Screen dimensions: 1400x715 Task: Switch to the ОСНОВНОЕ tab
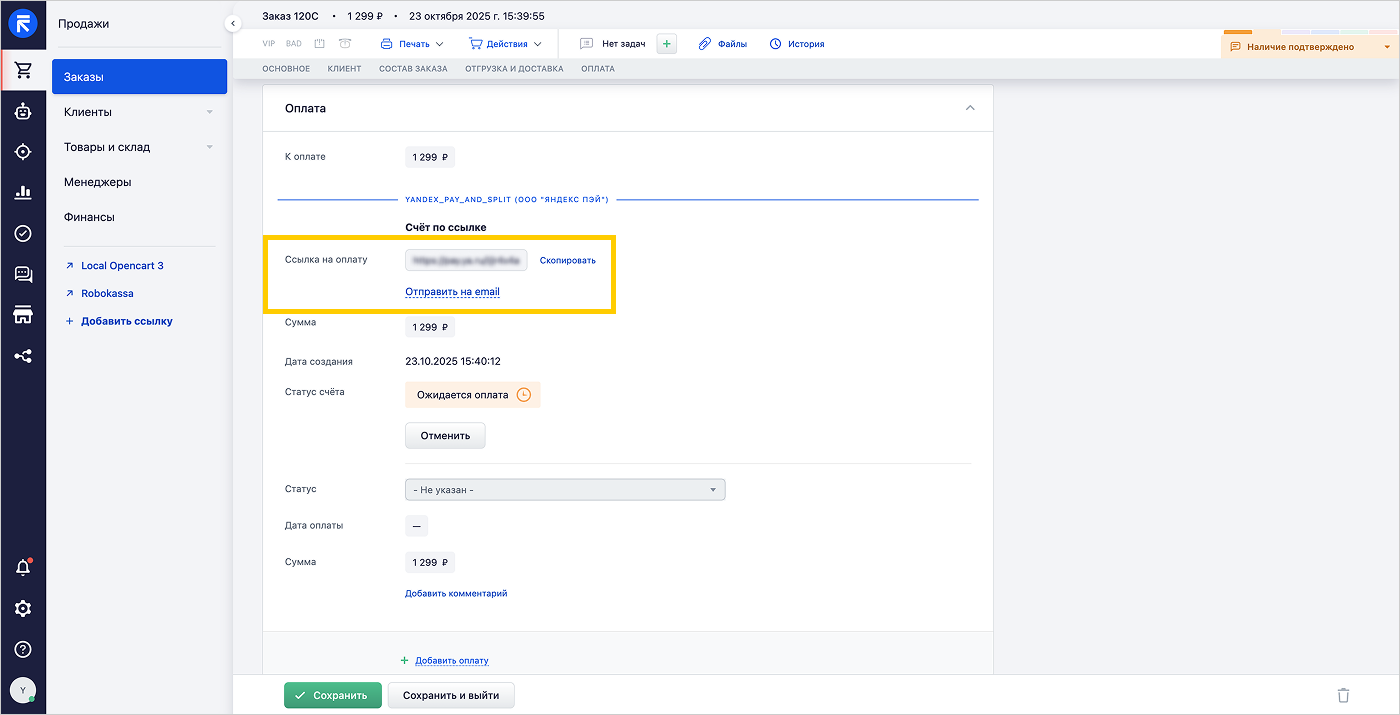click(x=286, y=69)
